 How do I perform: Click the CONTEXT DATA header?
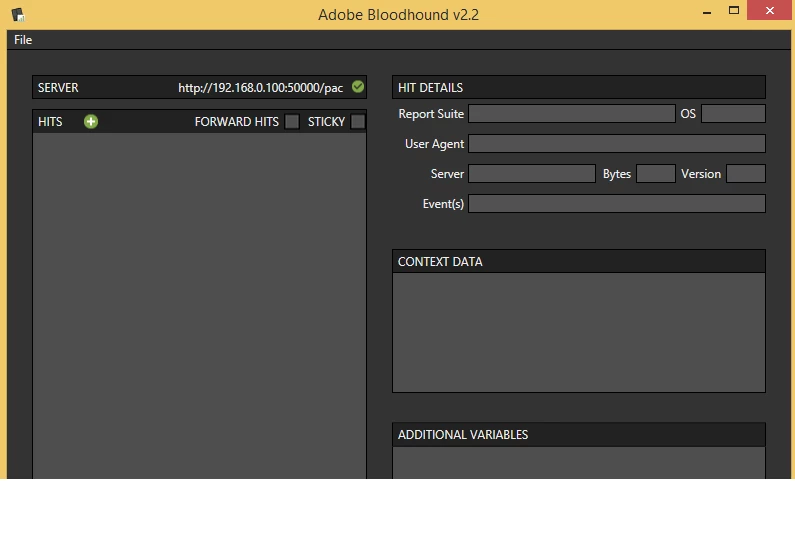tap(579, 261)
